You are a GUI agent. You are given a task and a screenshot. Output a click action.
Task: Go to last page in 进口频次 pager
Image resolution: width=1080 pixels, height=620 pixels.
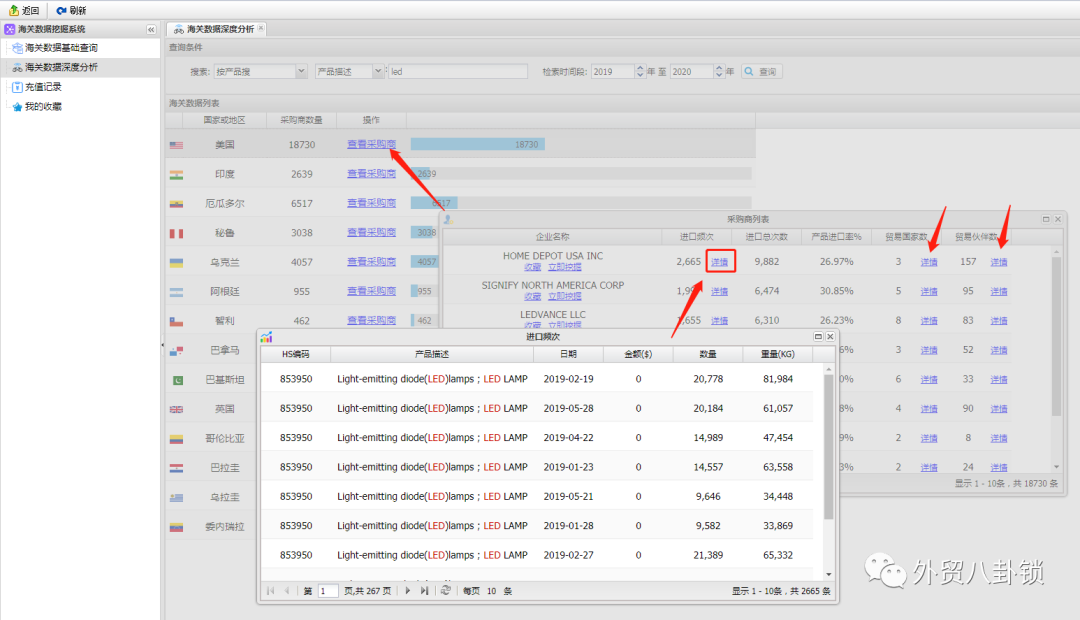click(x=424, y=591)
